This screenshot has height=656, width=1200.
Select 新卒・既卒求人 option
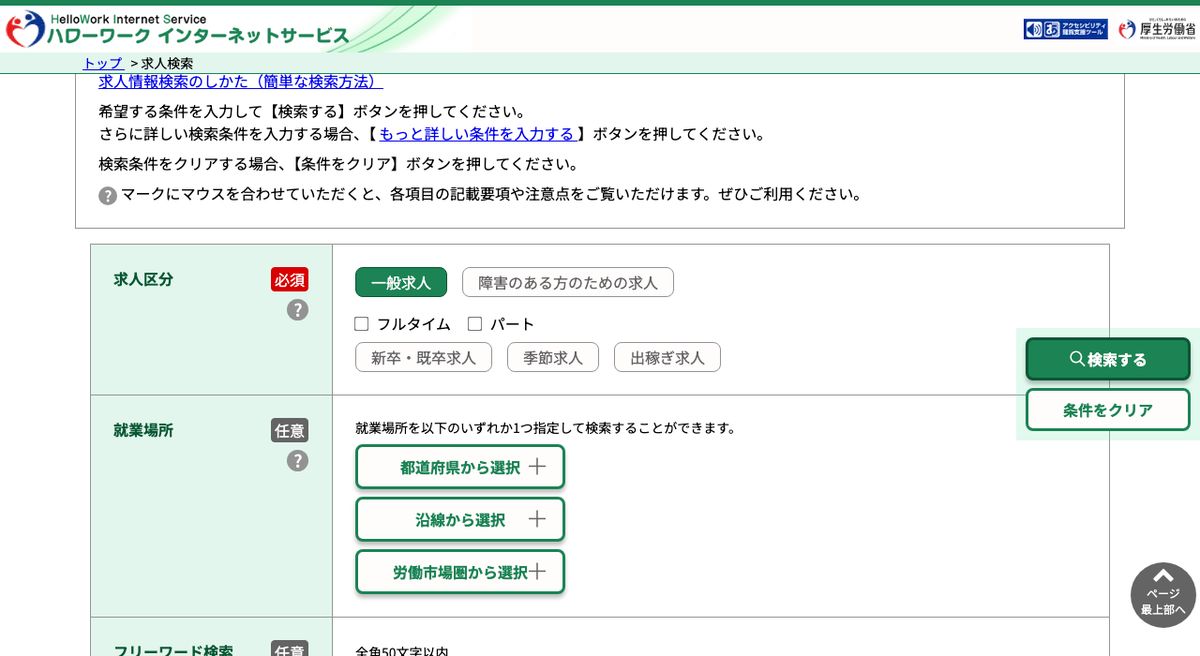click(x=423, y=357)
